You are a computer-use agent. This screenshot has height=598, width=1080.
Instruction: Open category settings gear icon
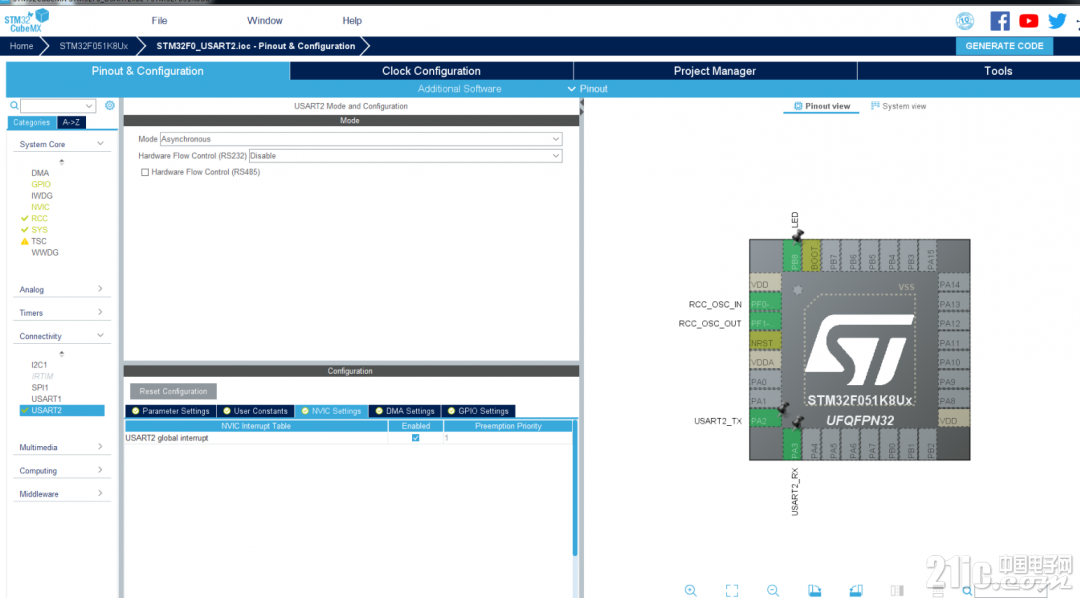pos(110,105)
